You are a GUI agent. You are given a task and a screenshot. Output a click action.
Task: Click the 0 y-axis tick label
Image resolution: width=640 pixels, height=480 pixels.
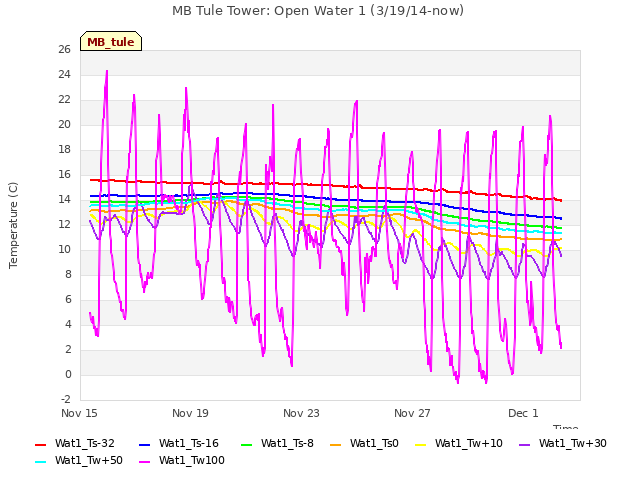pyautogui.click(x=68, y=374)
